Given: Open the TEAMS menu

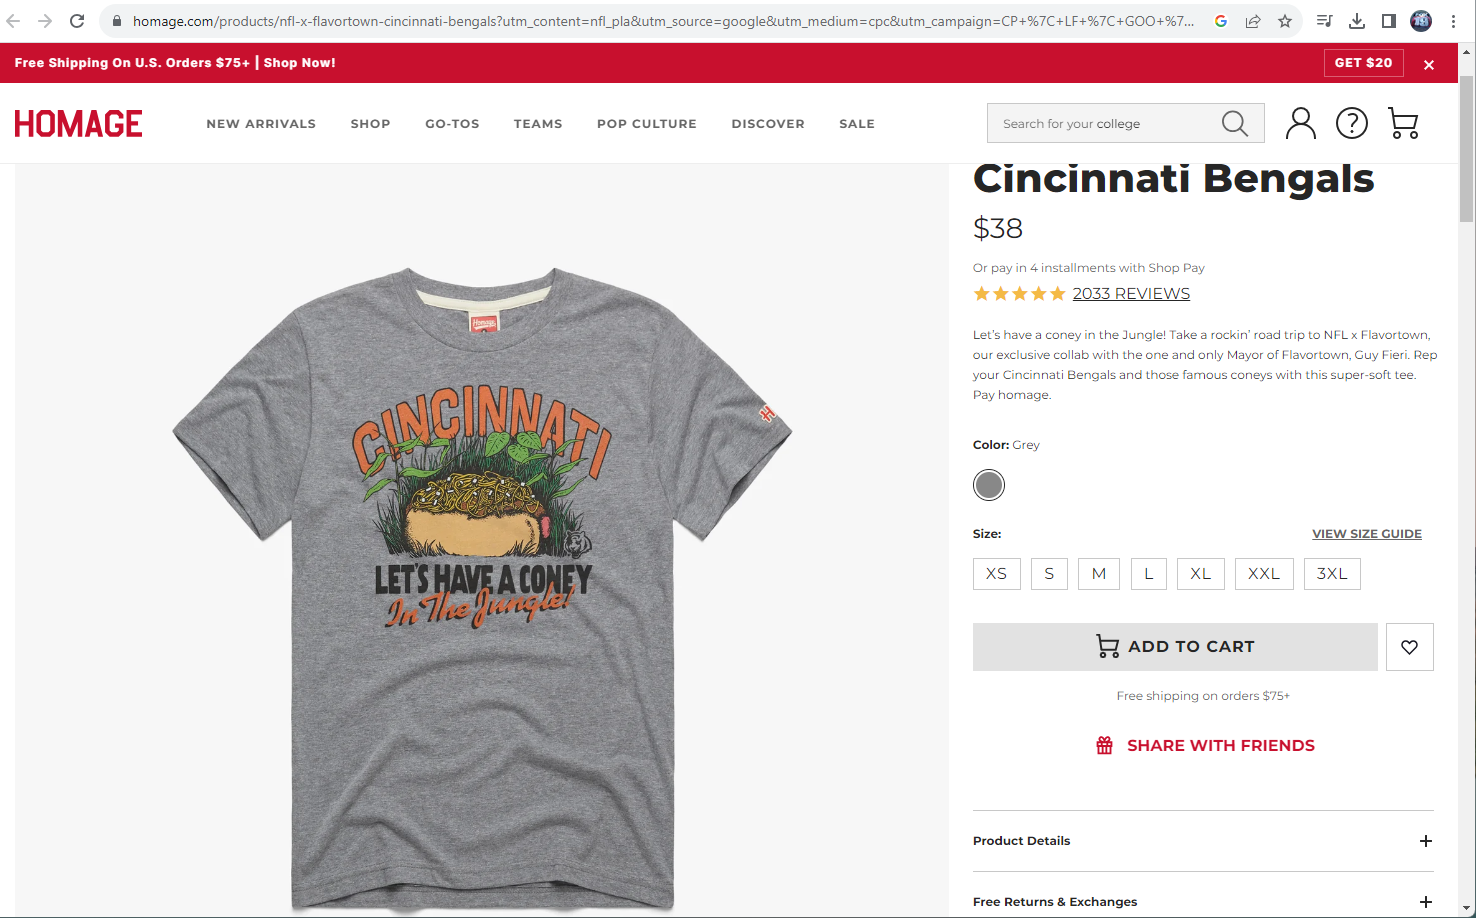Looking at the screenshot, I should [x=538, y=124].
